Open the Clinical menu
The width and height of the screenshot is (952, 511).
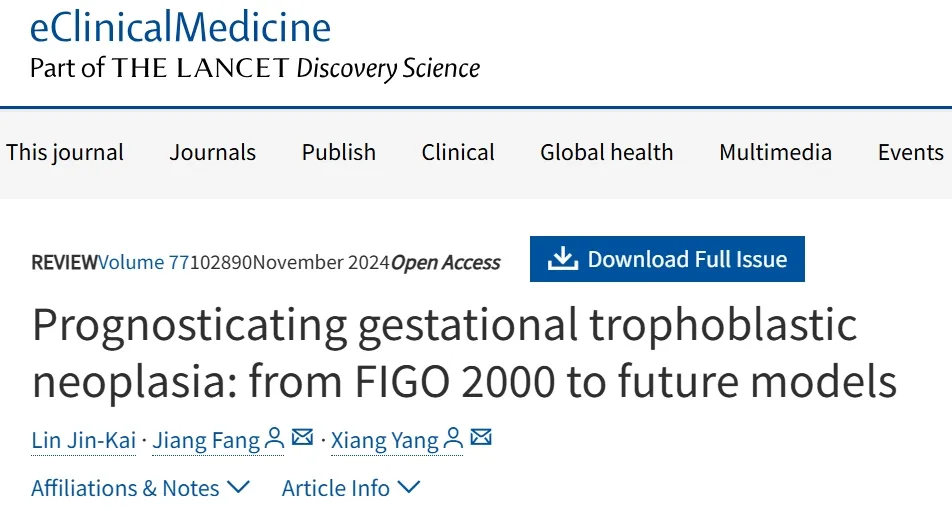tap(458, 153)
